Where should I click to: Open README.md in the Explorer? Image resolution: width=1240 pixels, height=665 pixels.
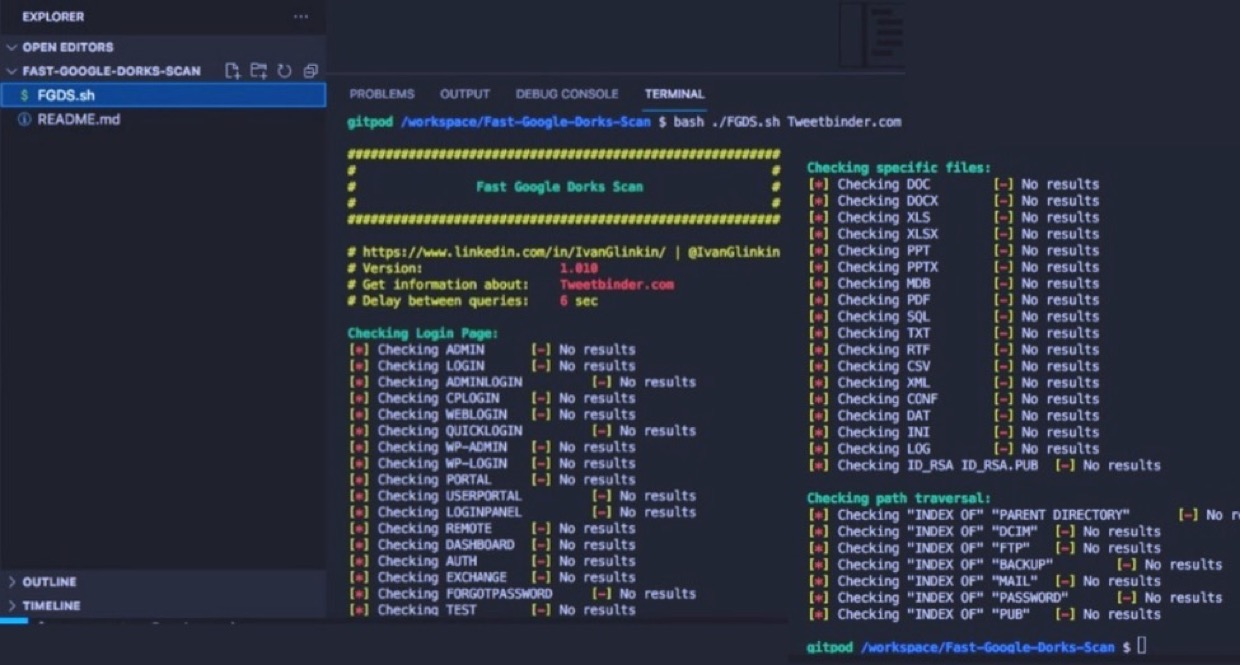coord(163,119)
